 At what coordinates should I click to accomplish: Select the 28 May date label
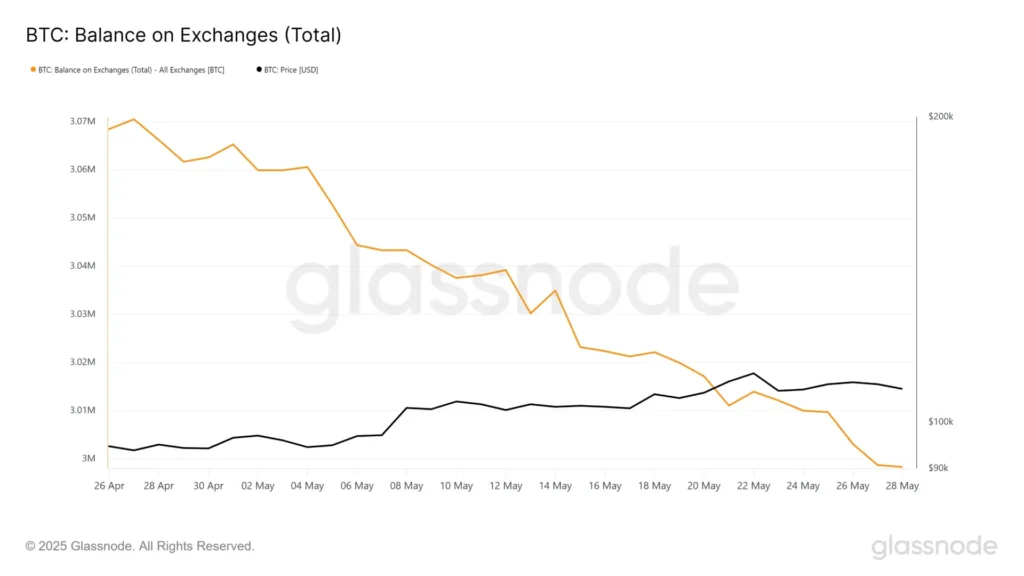902,486
